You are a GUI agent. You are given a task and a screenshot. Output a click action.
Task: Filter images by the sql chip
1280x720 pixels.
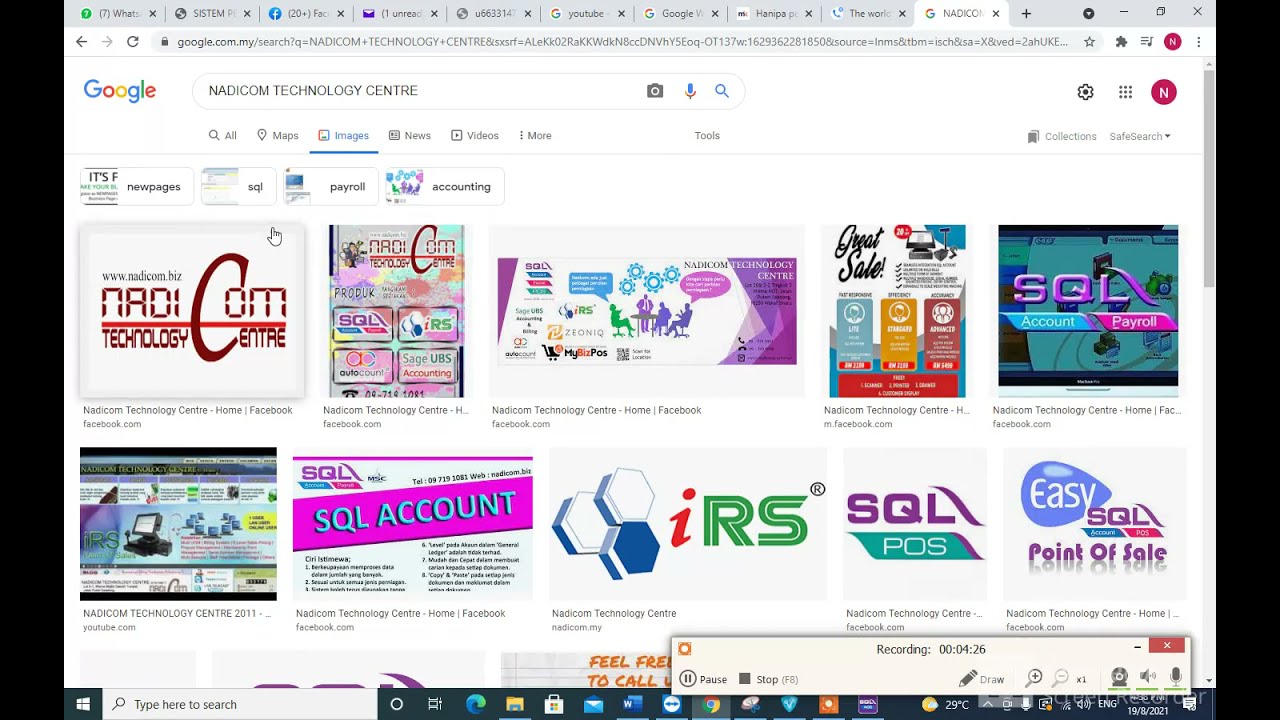[238, 187]
